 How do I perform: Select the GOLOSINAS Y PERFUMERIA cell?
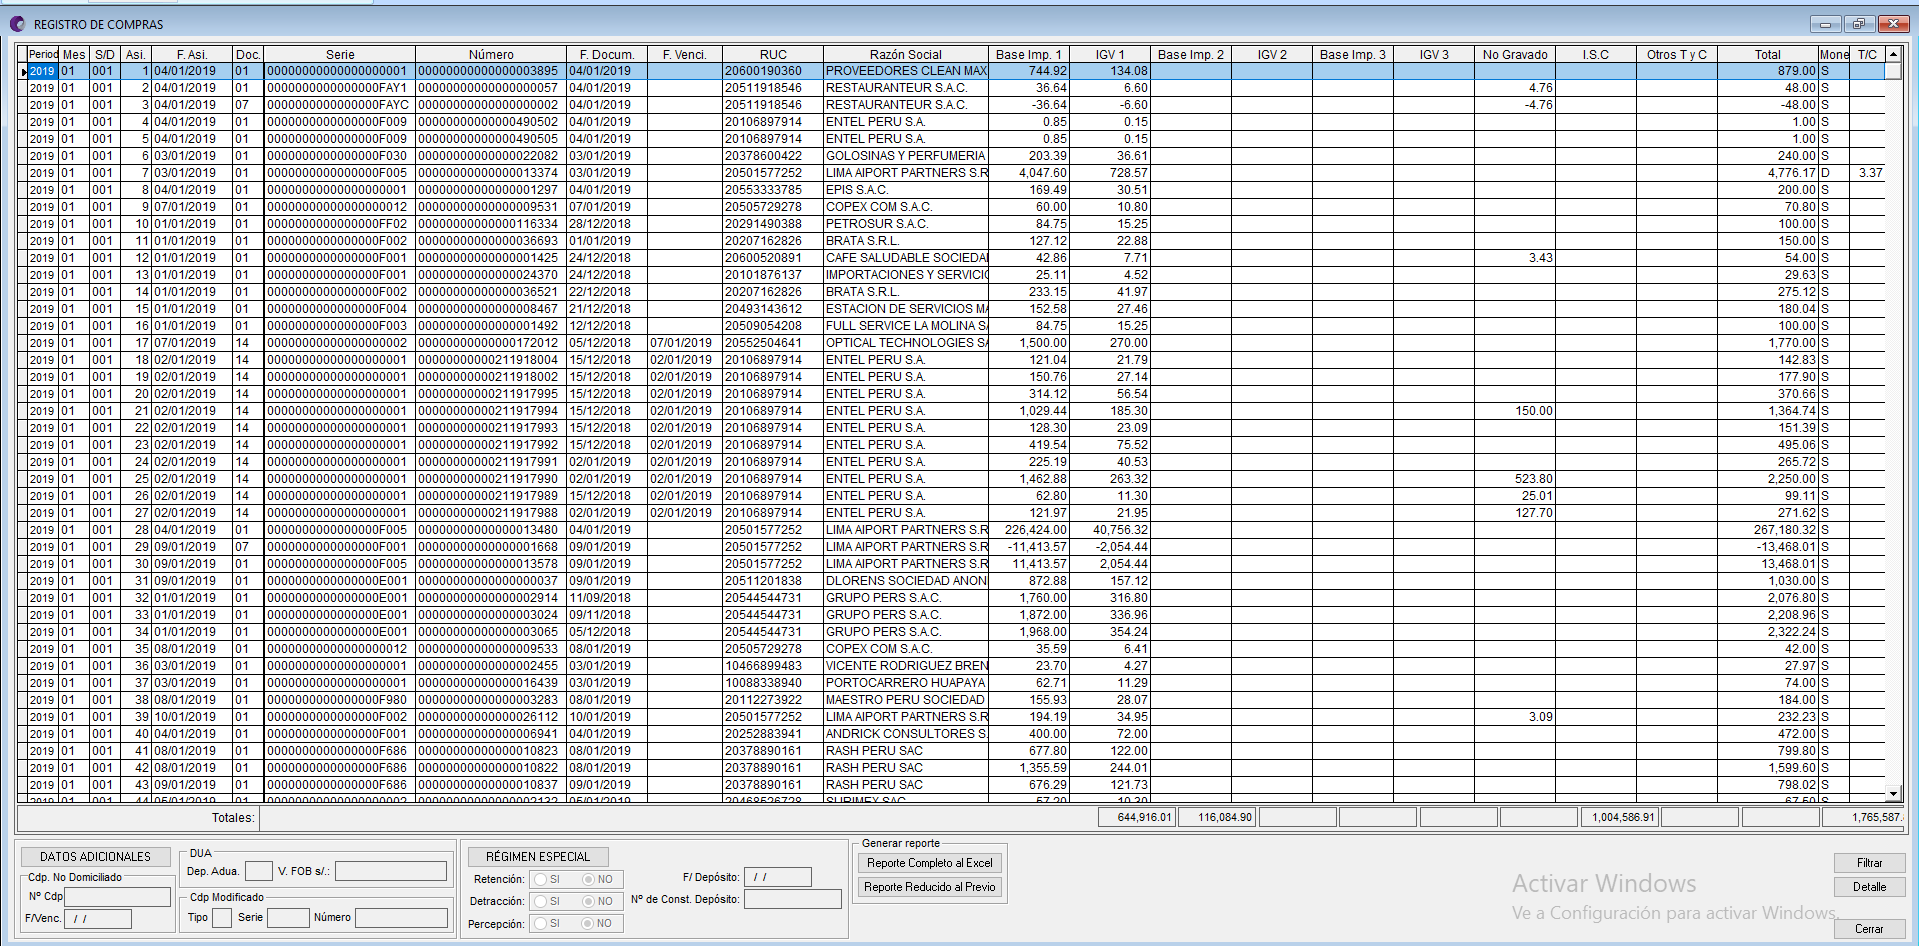click(906, 156)
